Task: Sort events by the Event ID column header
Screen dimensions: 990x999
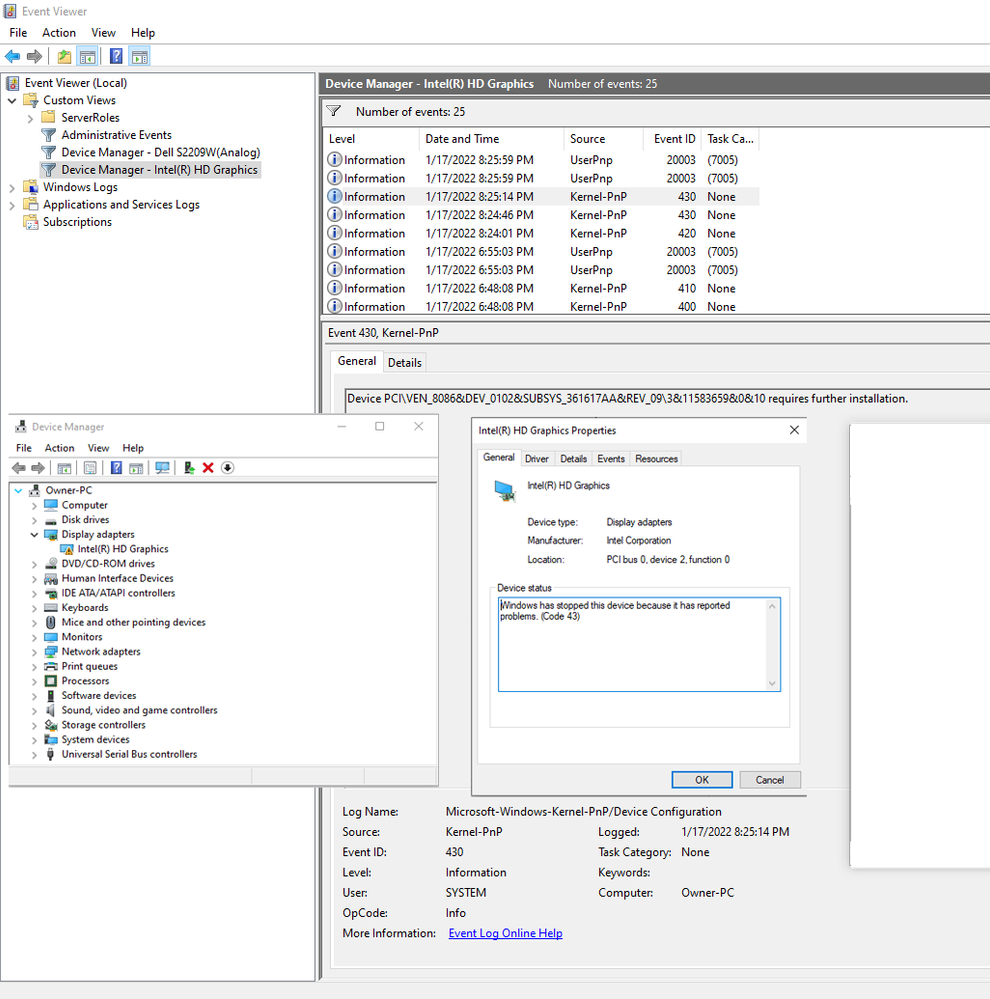Action: tap(672, 139)
